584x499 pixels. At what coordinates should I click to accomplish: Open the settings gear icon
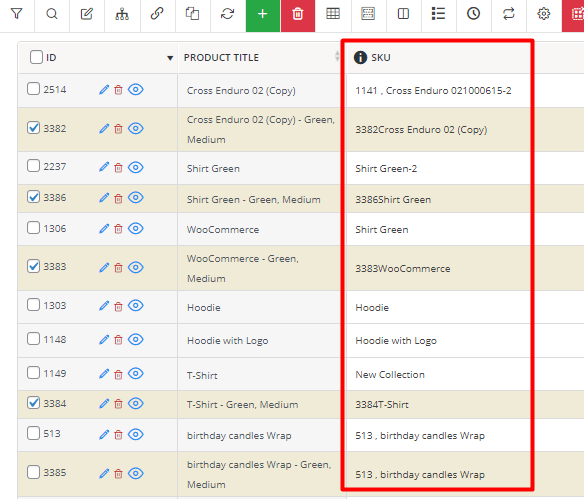(x=544, y=14)
